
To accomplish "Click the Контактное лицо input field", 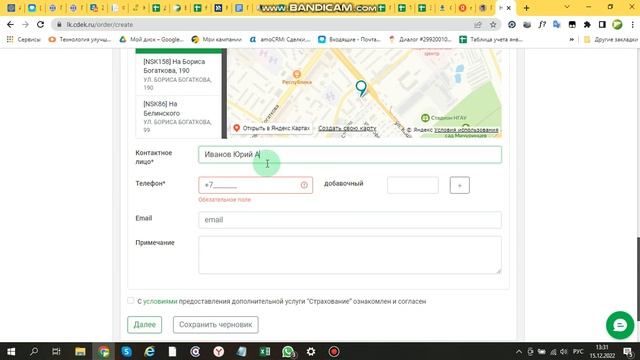I will 350,155.
